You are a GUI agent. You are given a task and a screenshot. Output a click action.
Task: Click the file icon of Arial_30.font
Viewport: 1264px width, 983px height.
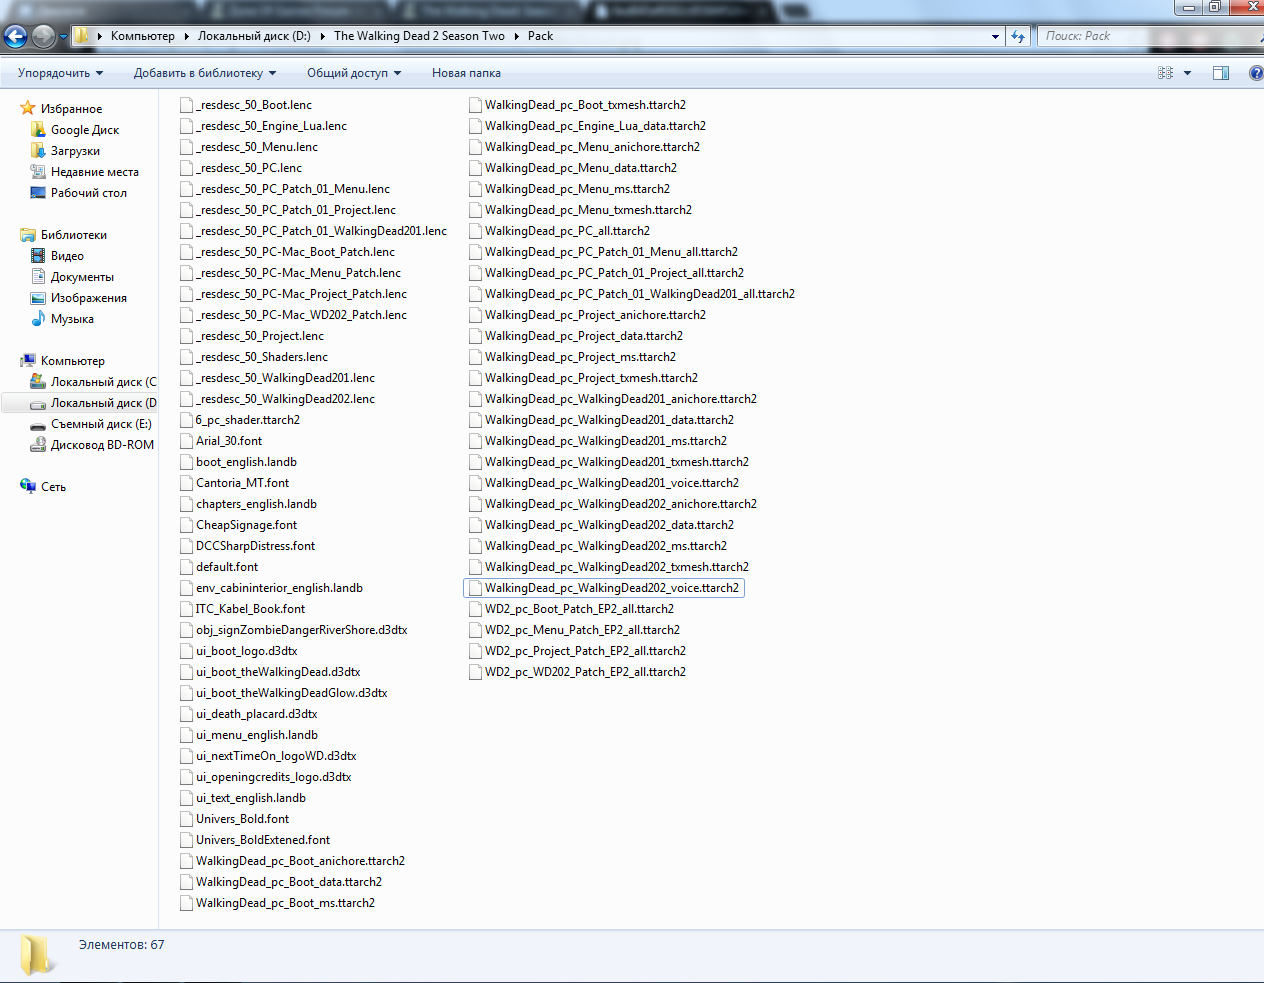pos(186,441)
